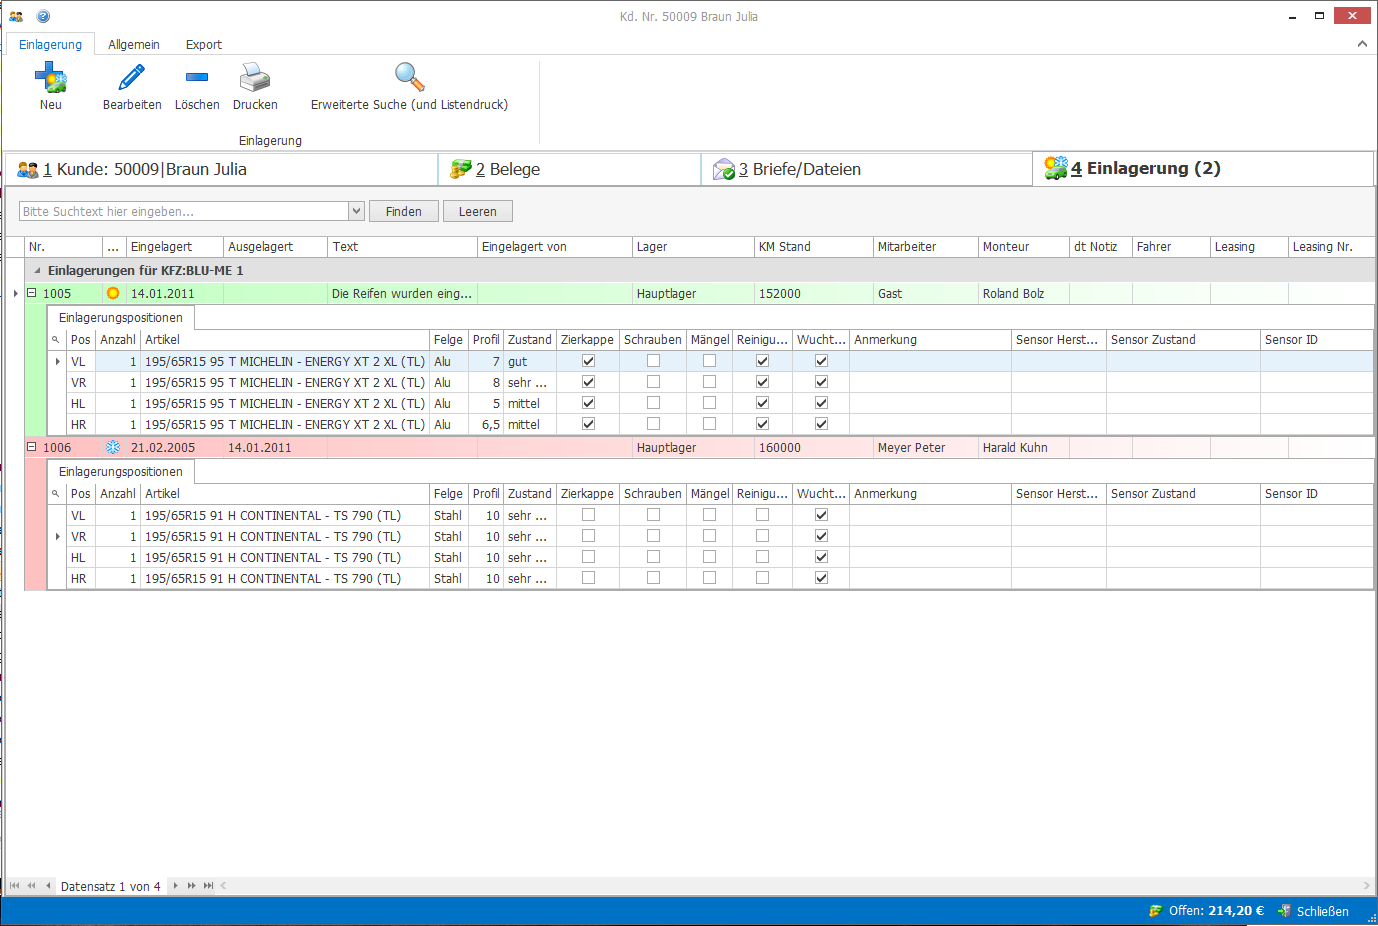Select the Einlagerung ribbon tab

point(50,45)
